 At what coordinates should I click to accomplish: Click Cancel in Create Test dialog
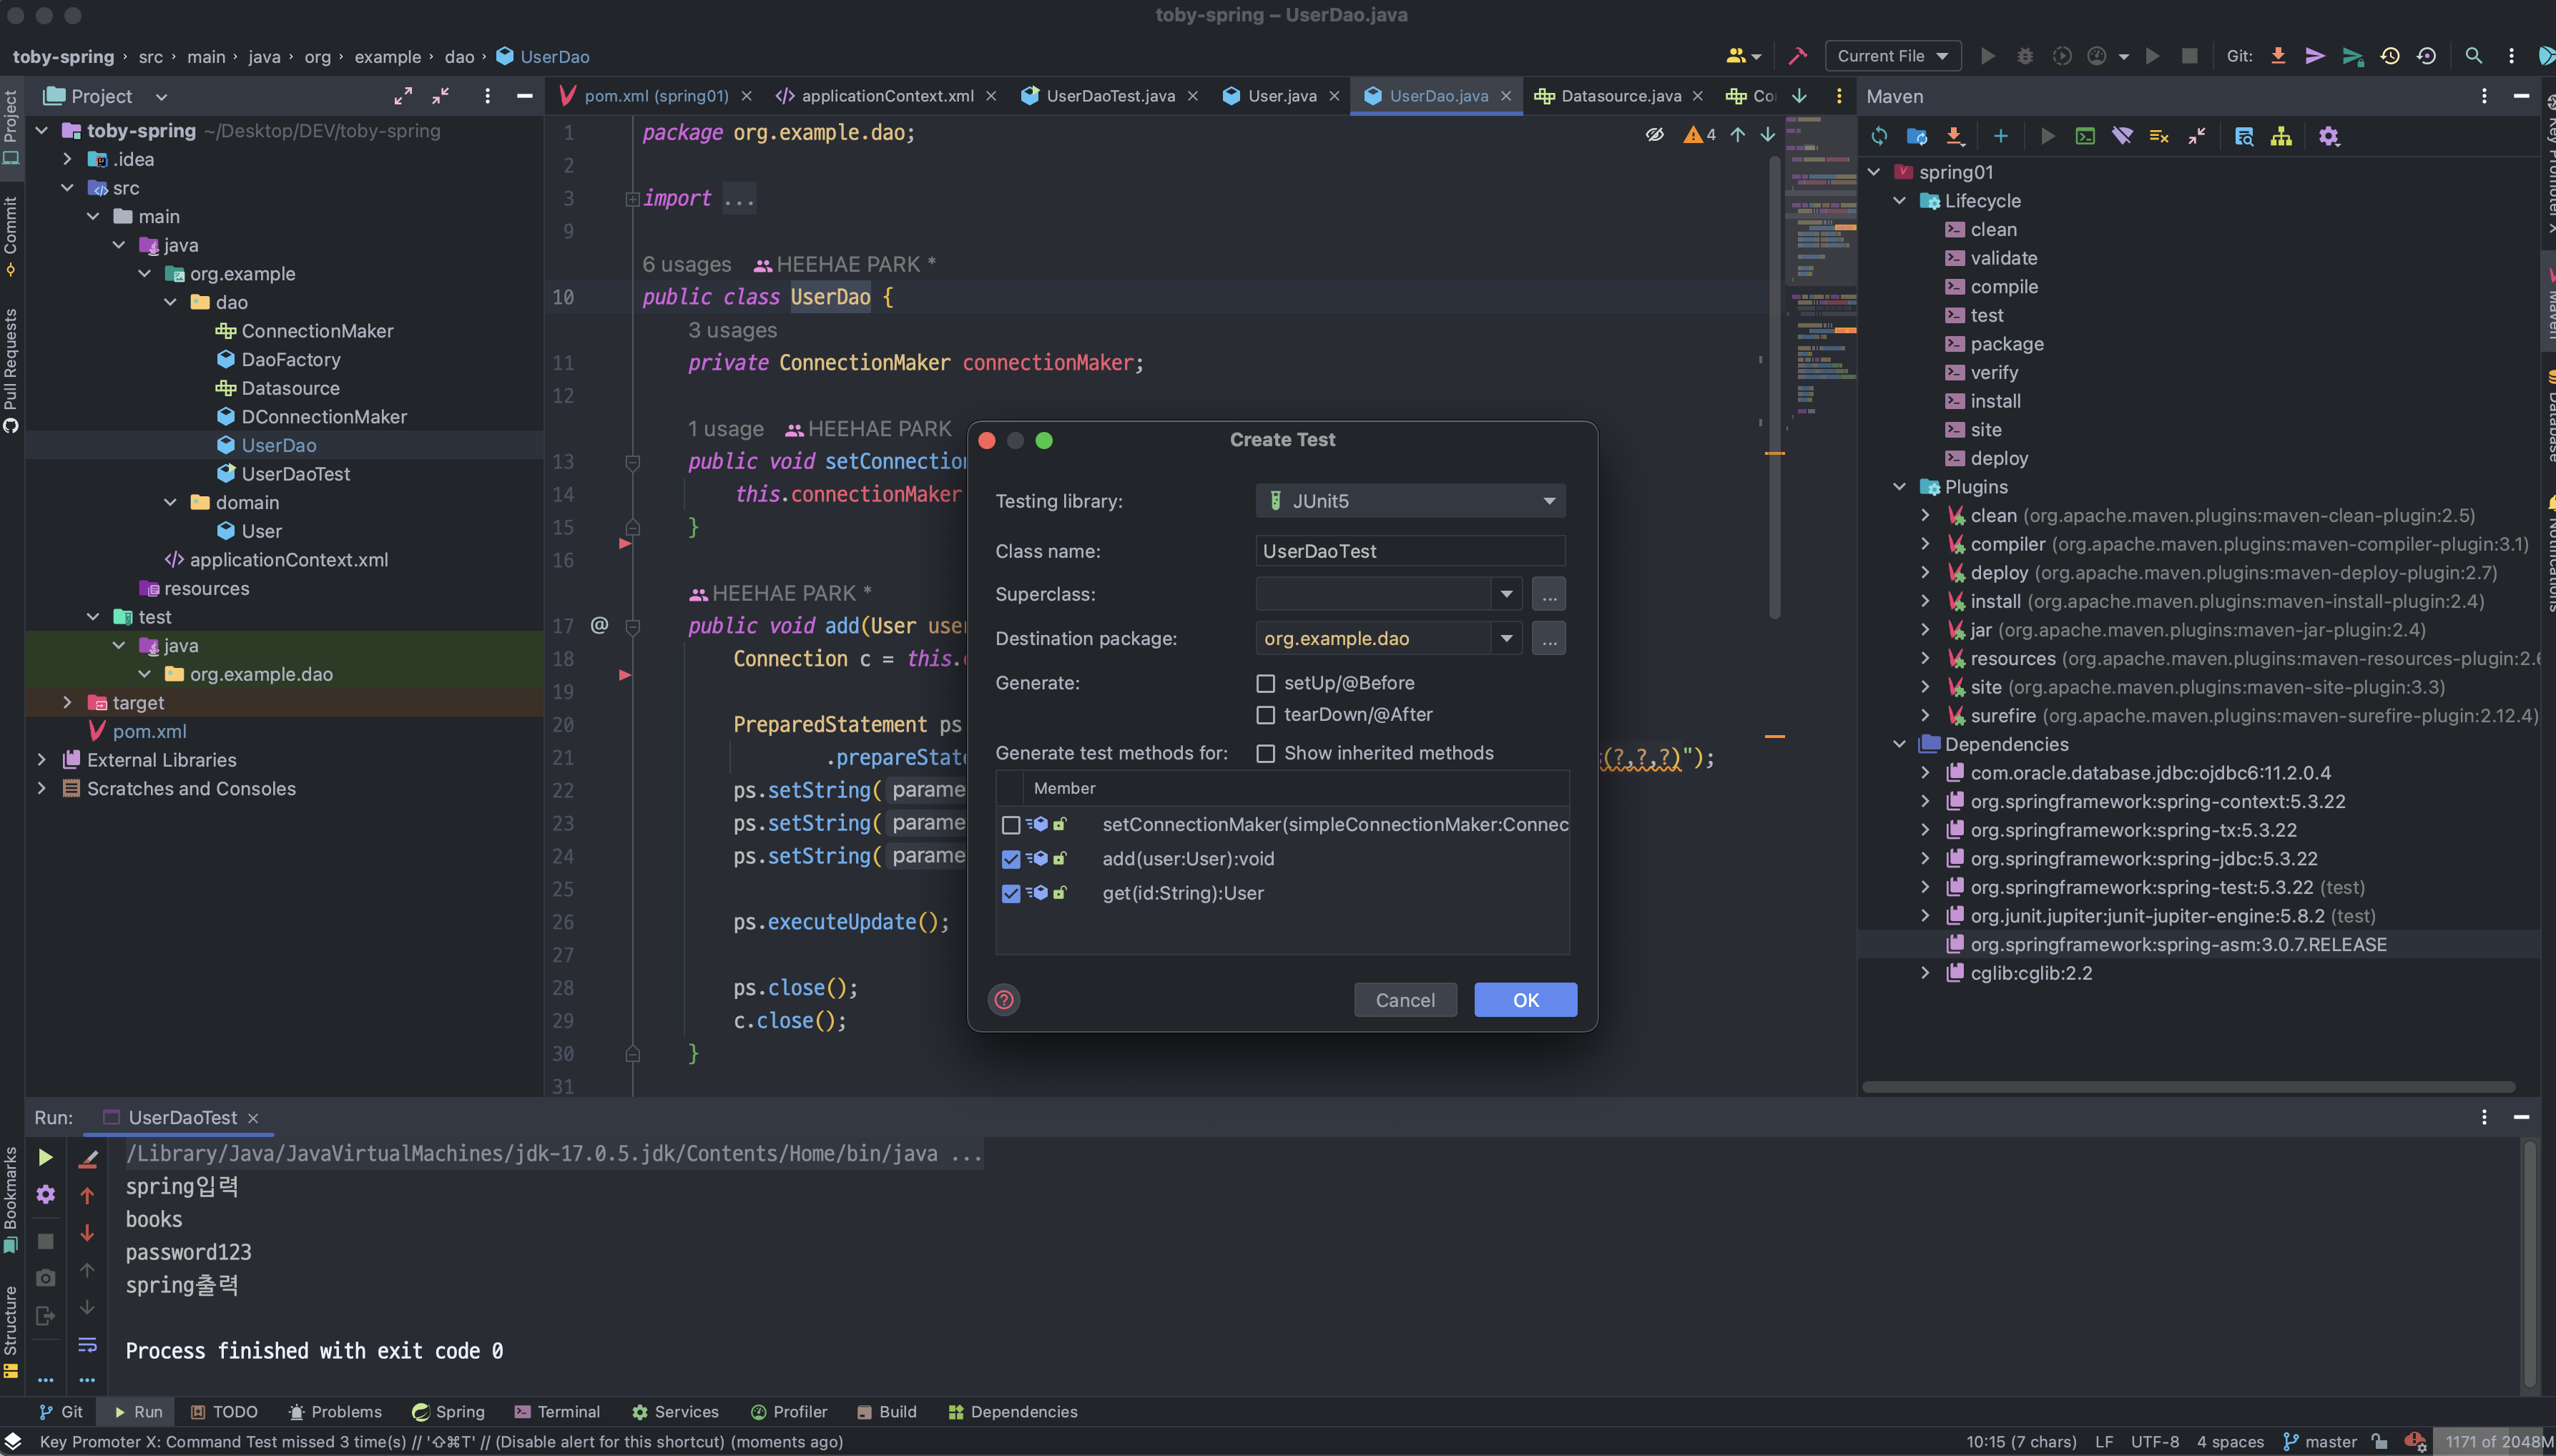pos(1404,1000)
